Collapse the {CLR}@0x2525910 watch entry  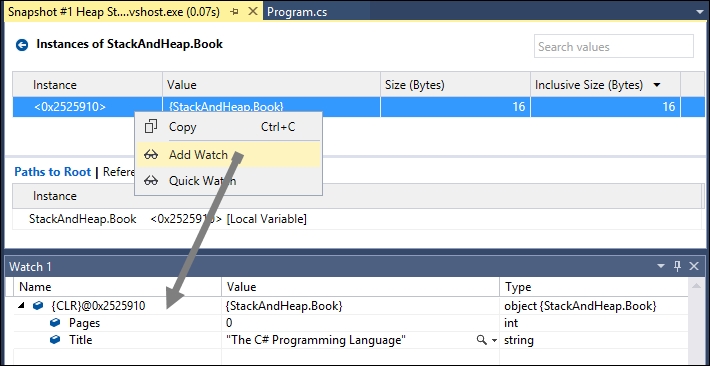tap(21, 306)
